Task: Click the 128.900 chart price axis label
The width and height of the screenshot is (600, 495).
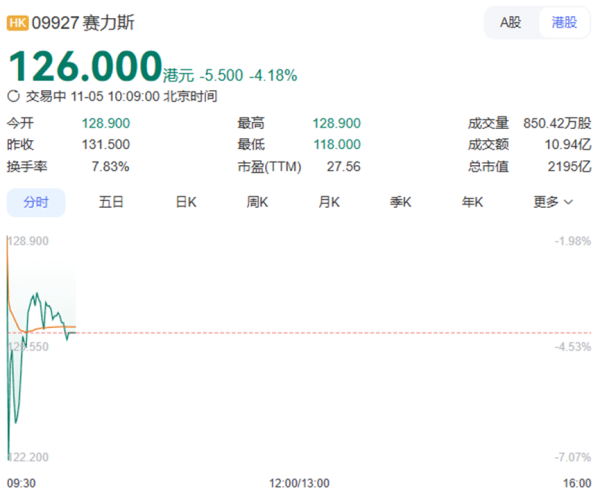Action: pyautogui.click(x=28, y=241)
